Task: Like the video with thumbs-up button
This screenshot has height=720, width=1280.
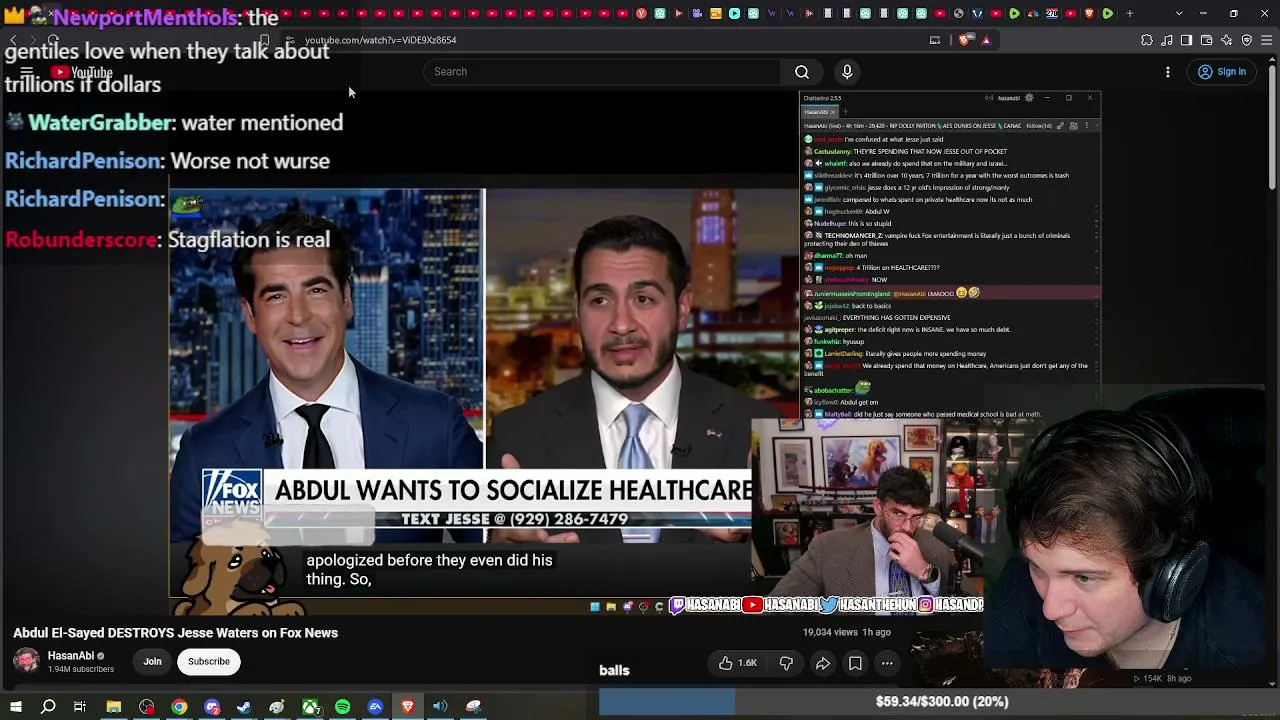Action: [x=737, y=663]
